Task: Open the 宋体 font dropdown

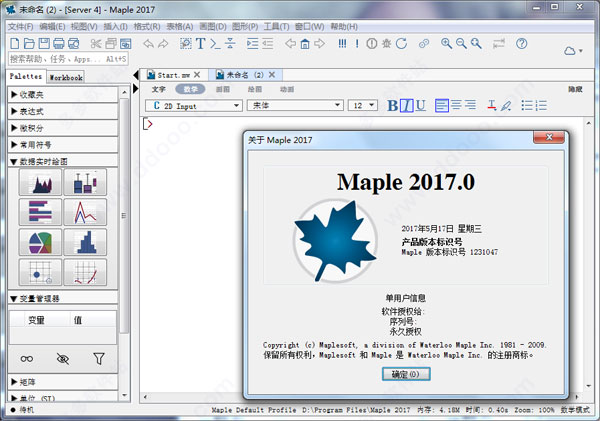Action: tap(295, 105)
